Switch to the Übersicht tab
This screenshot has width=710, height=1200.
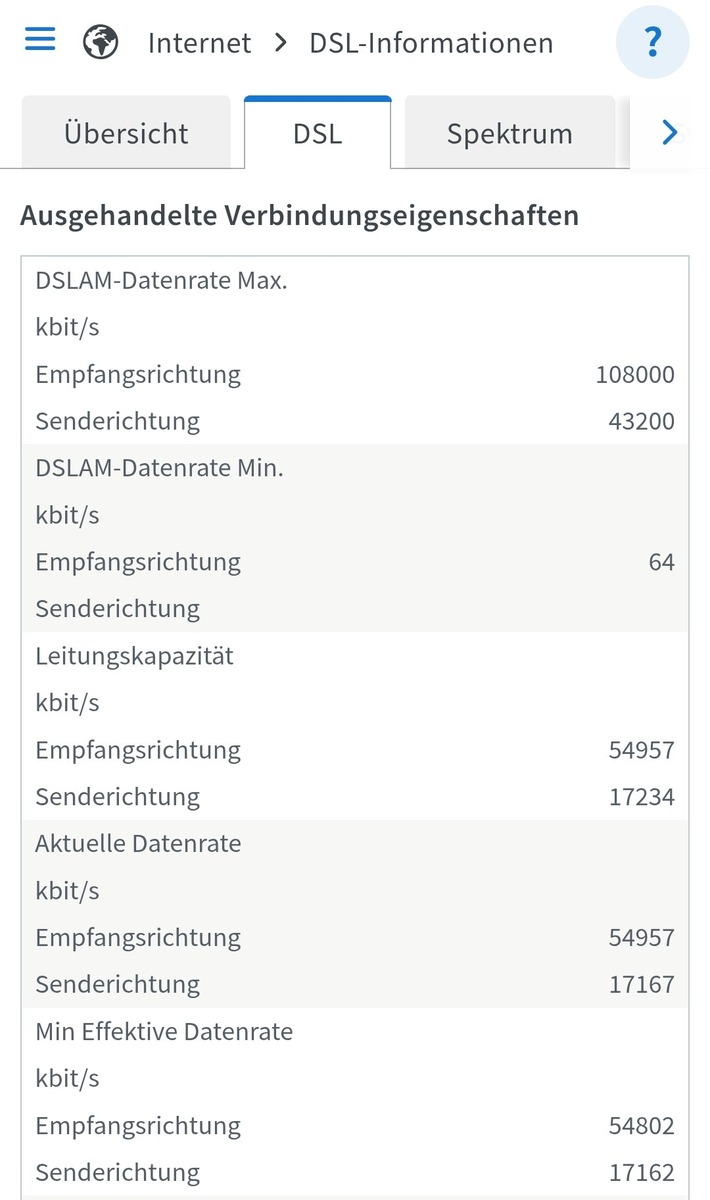click(126, 133)
